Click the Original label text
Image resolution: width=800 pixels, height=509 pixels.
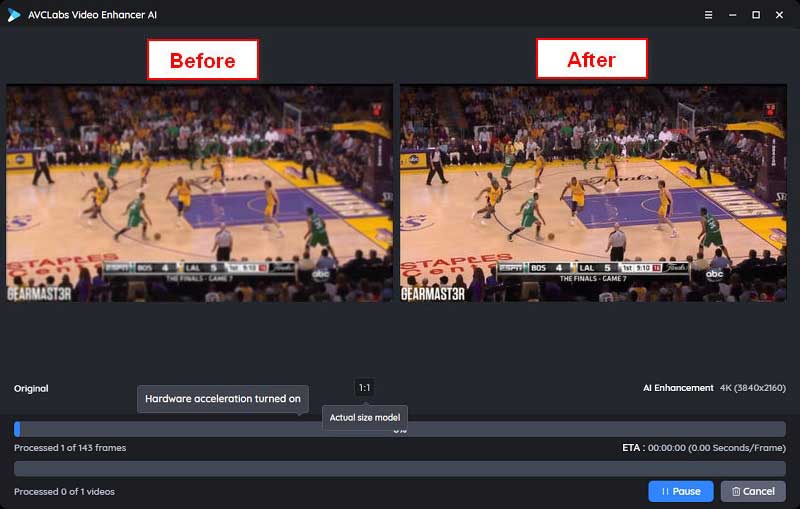pyautogui.click(x=31, y=388)
